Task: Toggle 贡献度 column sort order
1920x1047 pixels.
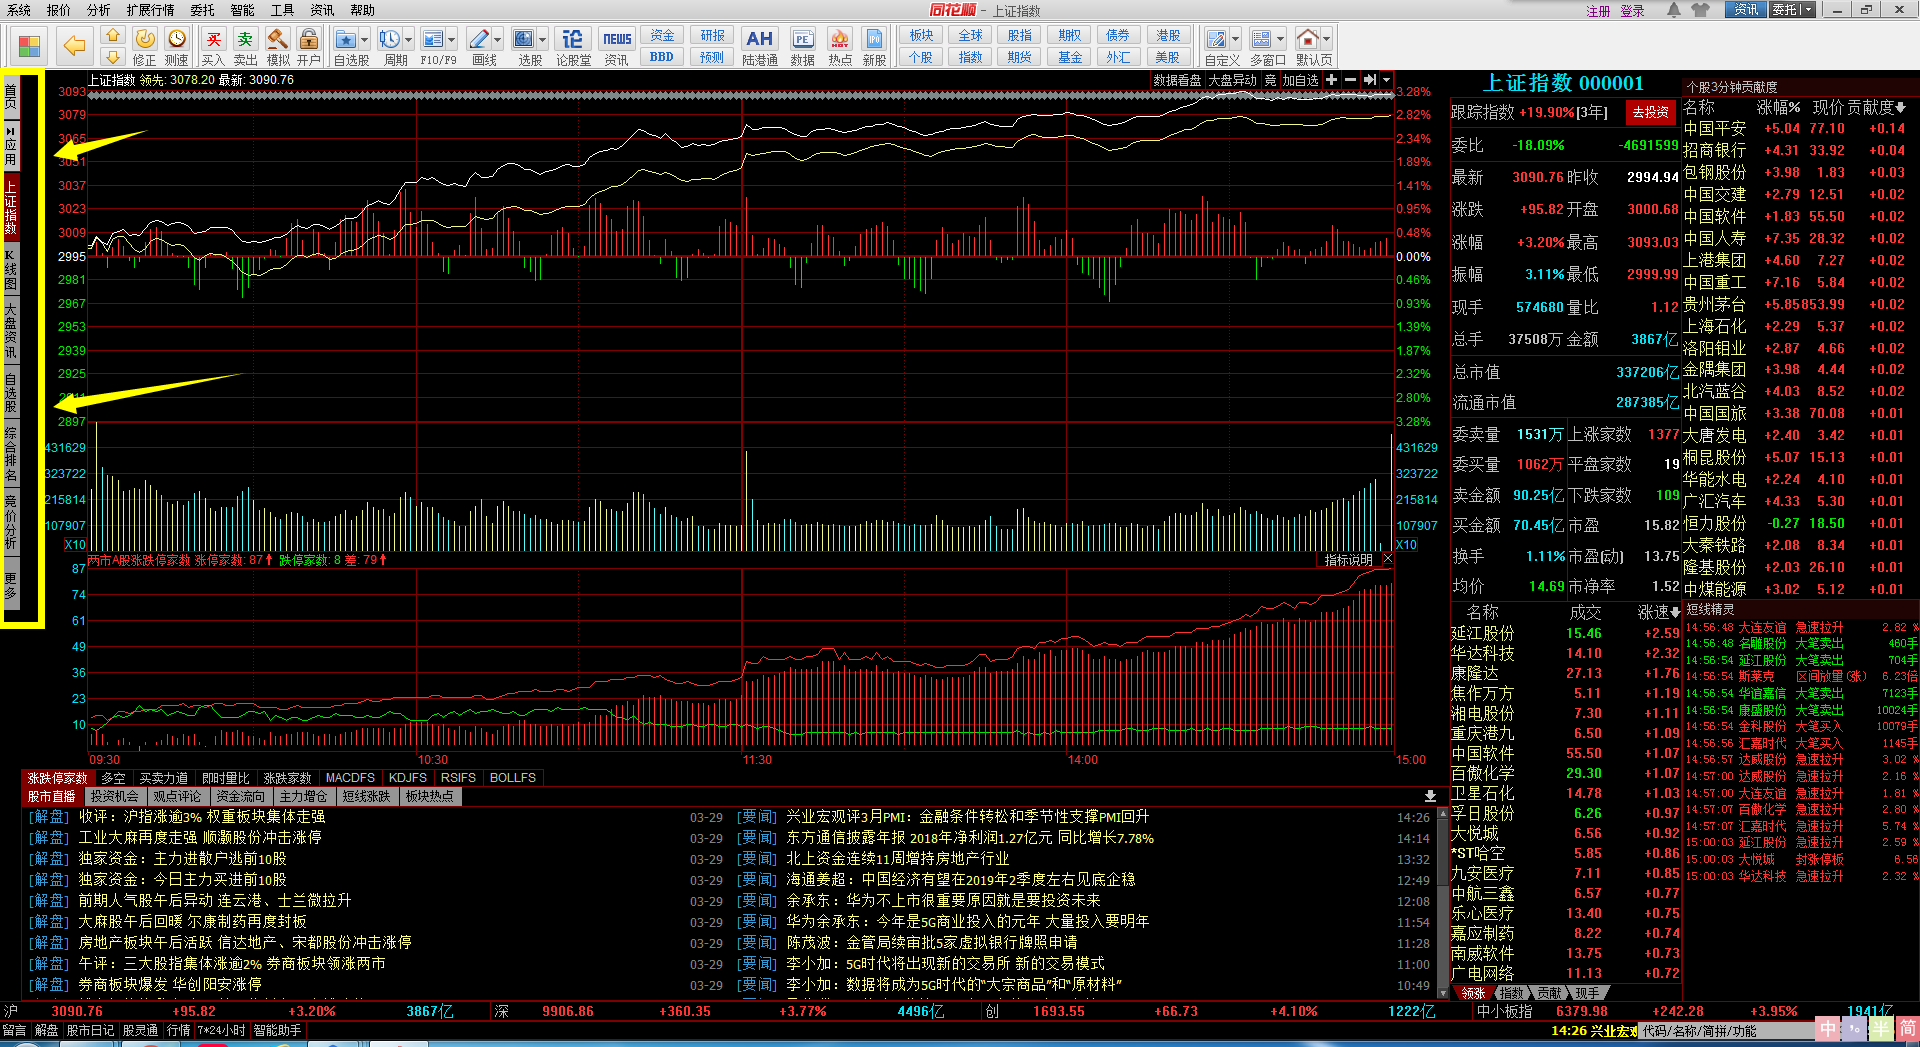Action: (1876, 107)
